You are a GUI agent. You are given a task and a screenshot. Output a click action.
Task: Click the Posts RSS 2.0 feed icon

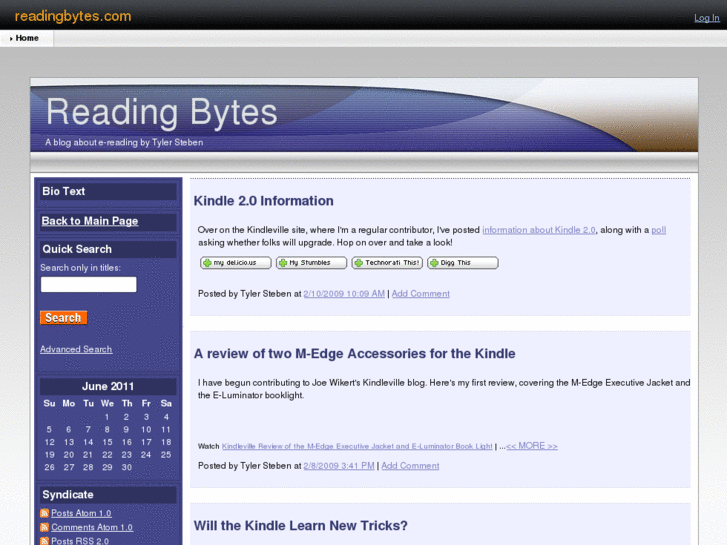(x=45, y=541)
